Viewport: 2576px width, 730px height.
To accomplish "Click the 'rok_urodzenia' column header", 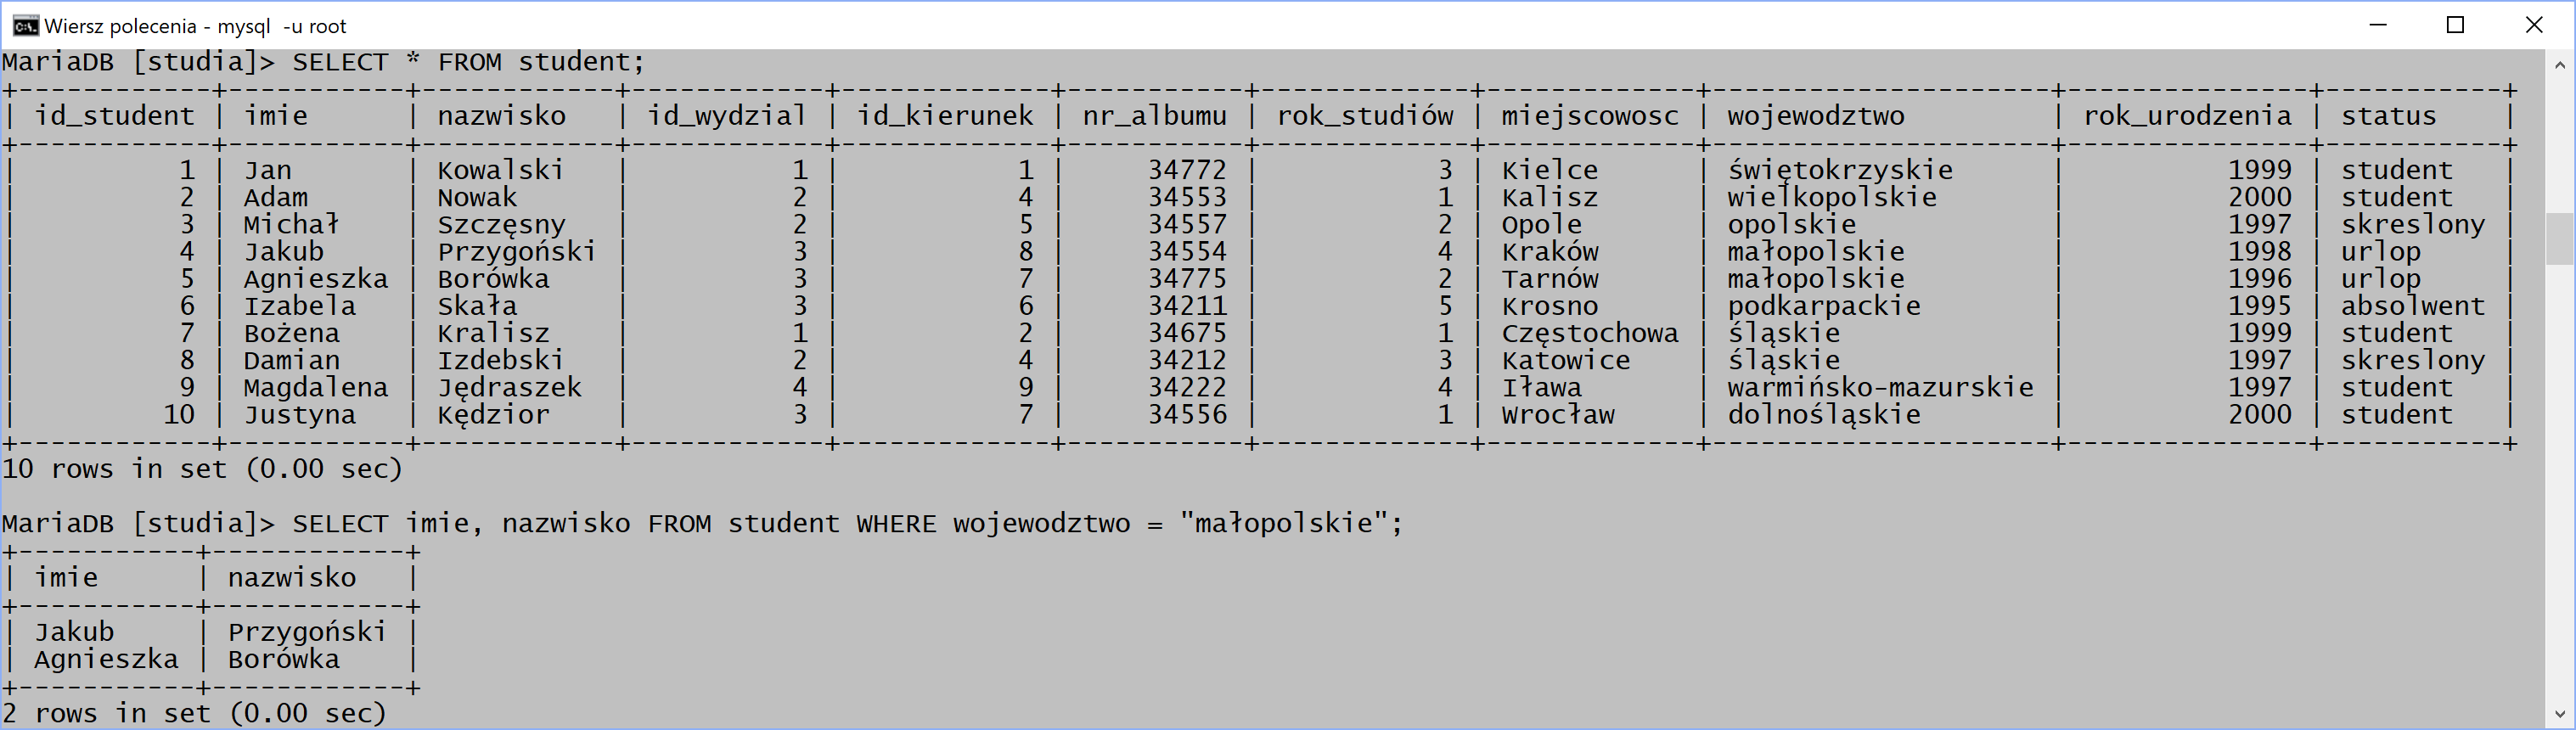I will tap(2187, 116).
